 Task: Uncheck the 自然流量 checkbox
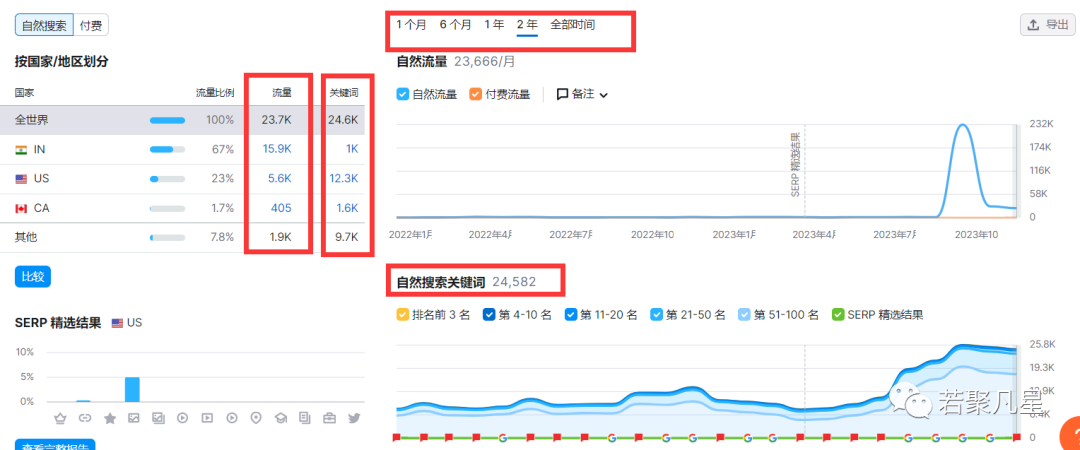coord(403,94)
